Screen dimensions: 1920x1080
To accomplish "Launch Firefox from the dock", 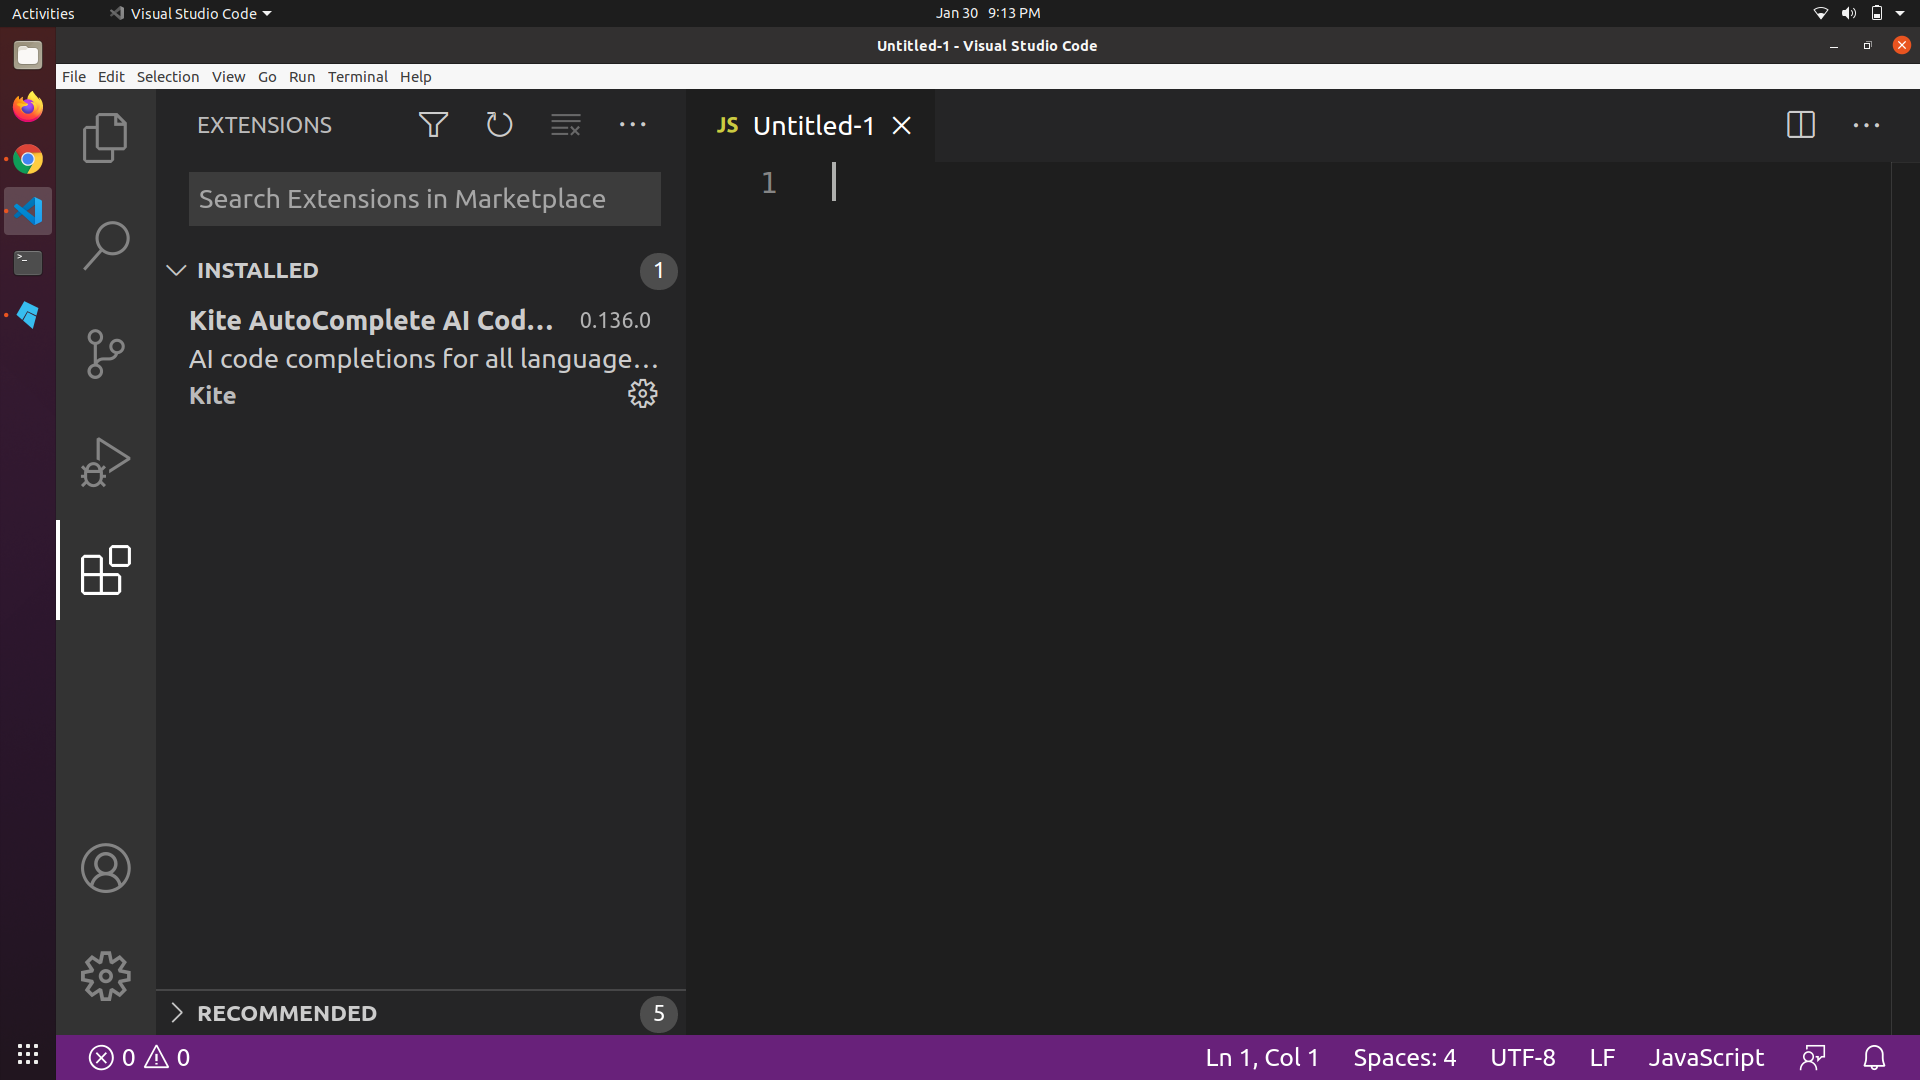I will tap(28, 106).
